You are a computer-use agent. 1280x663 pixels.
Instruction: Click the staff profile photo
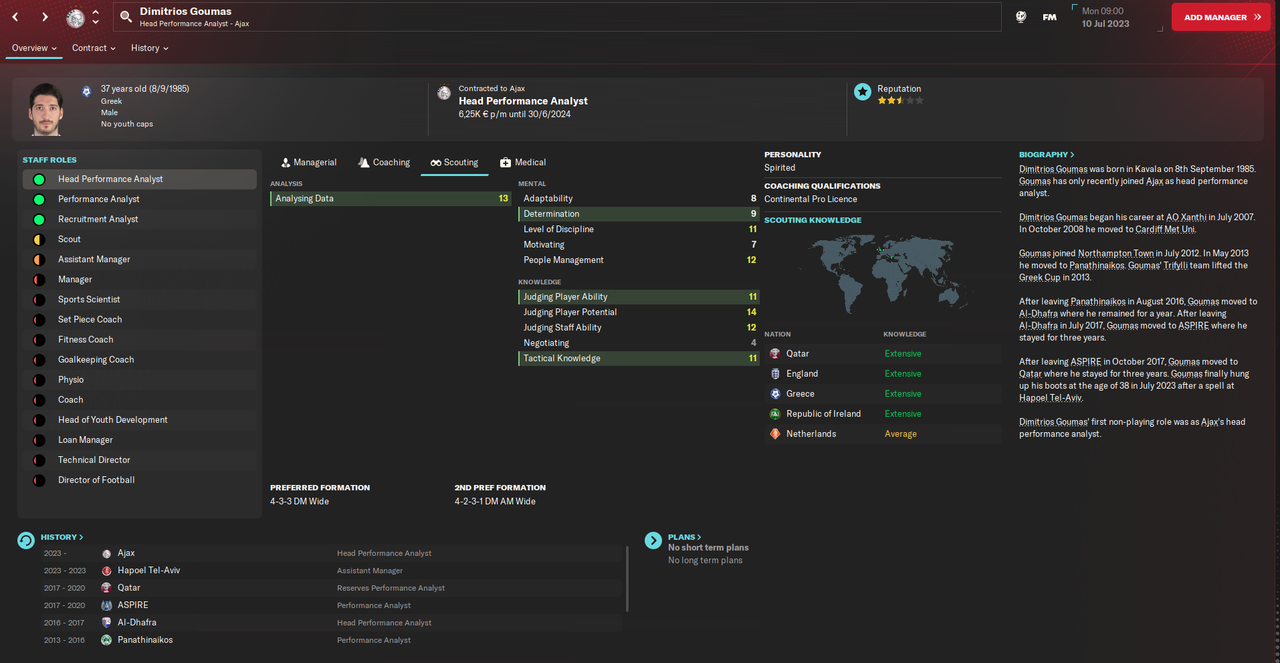(x=45, y=109)
